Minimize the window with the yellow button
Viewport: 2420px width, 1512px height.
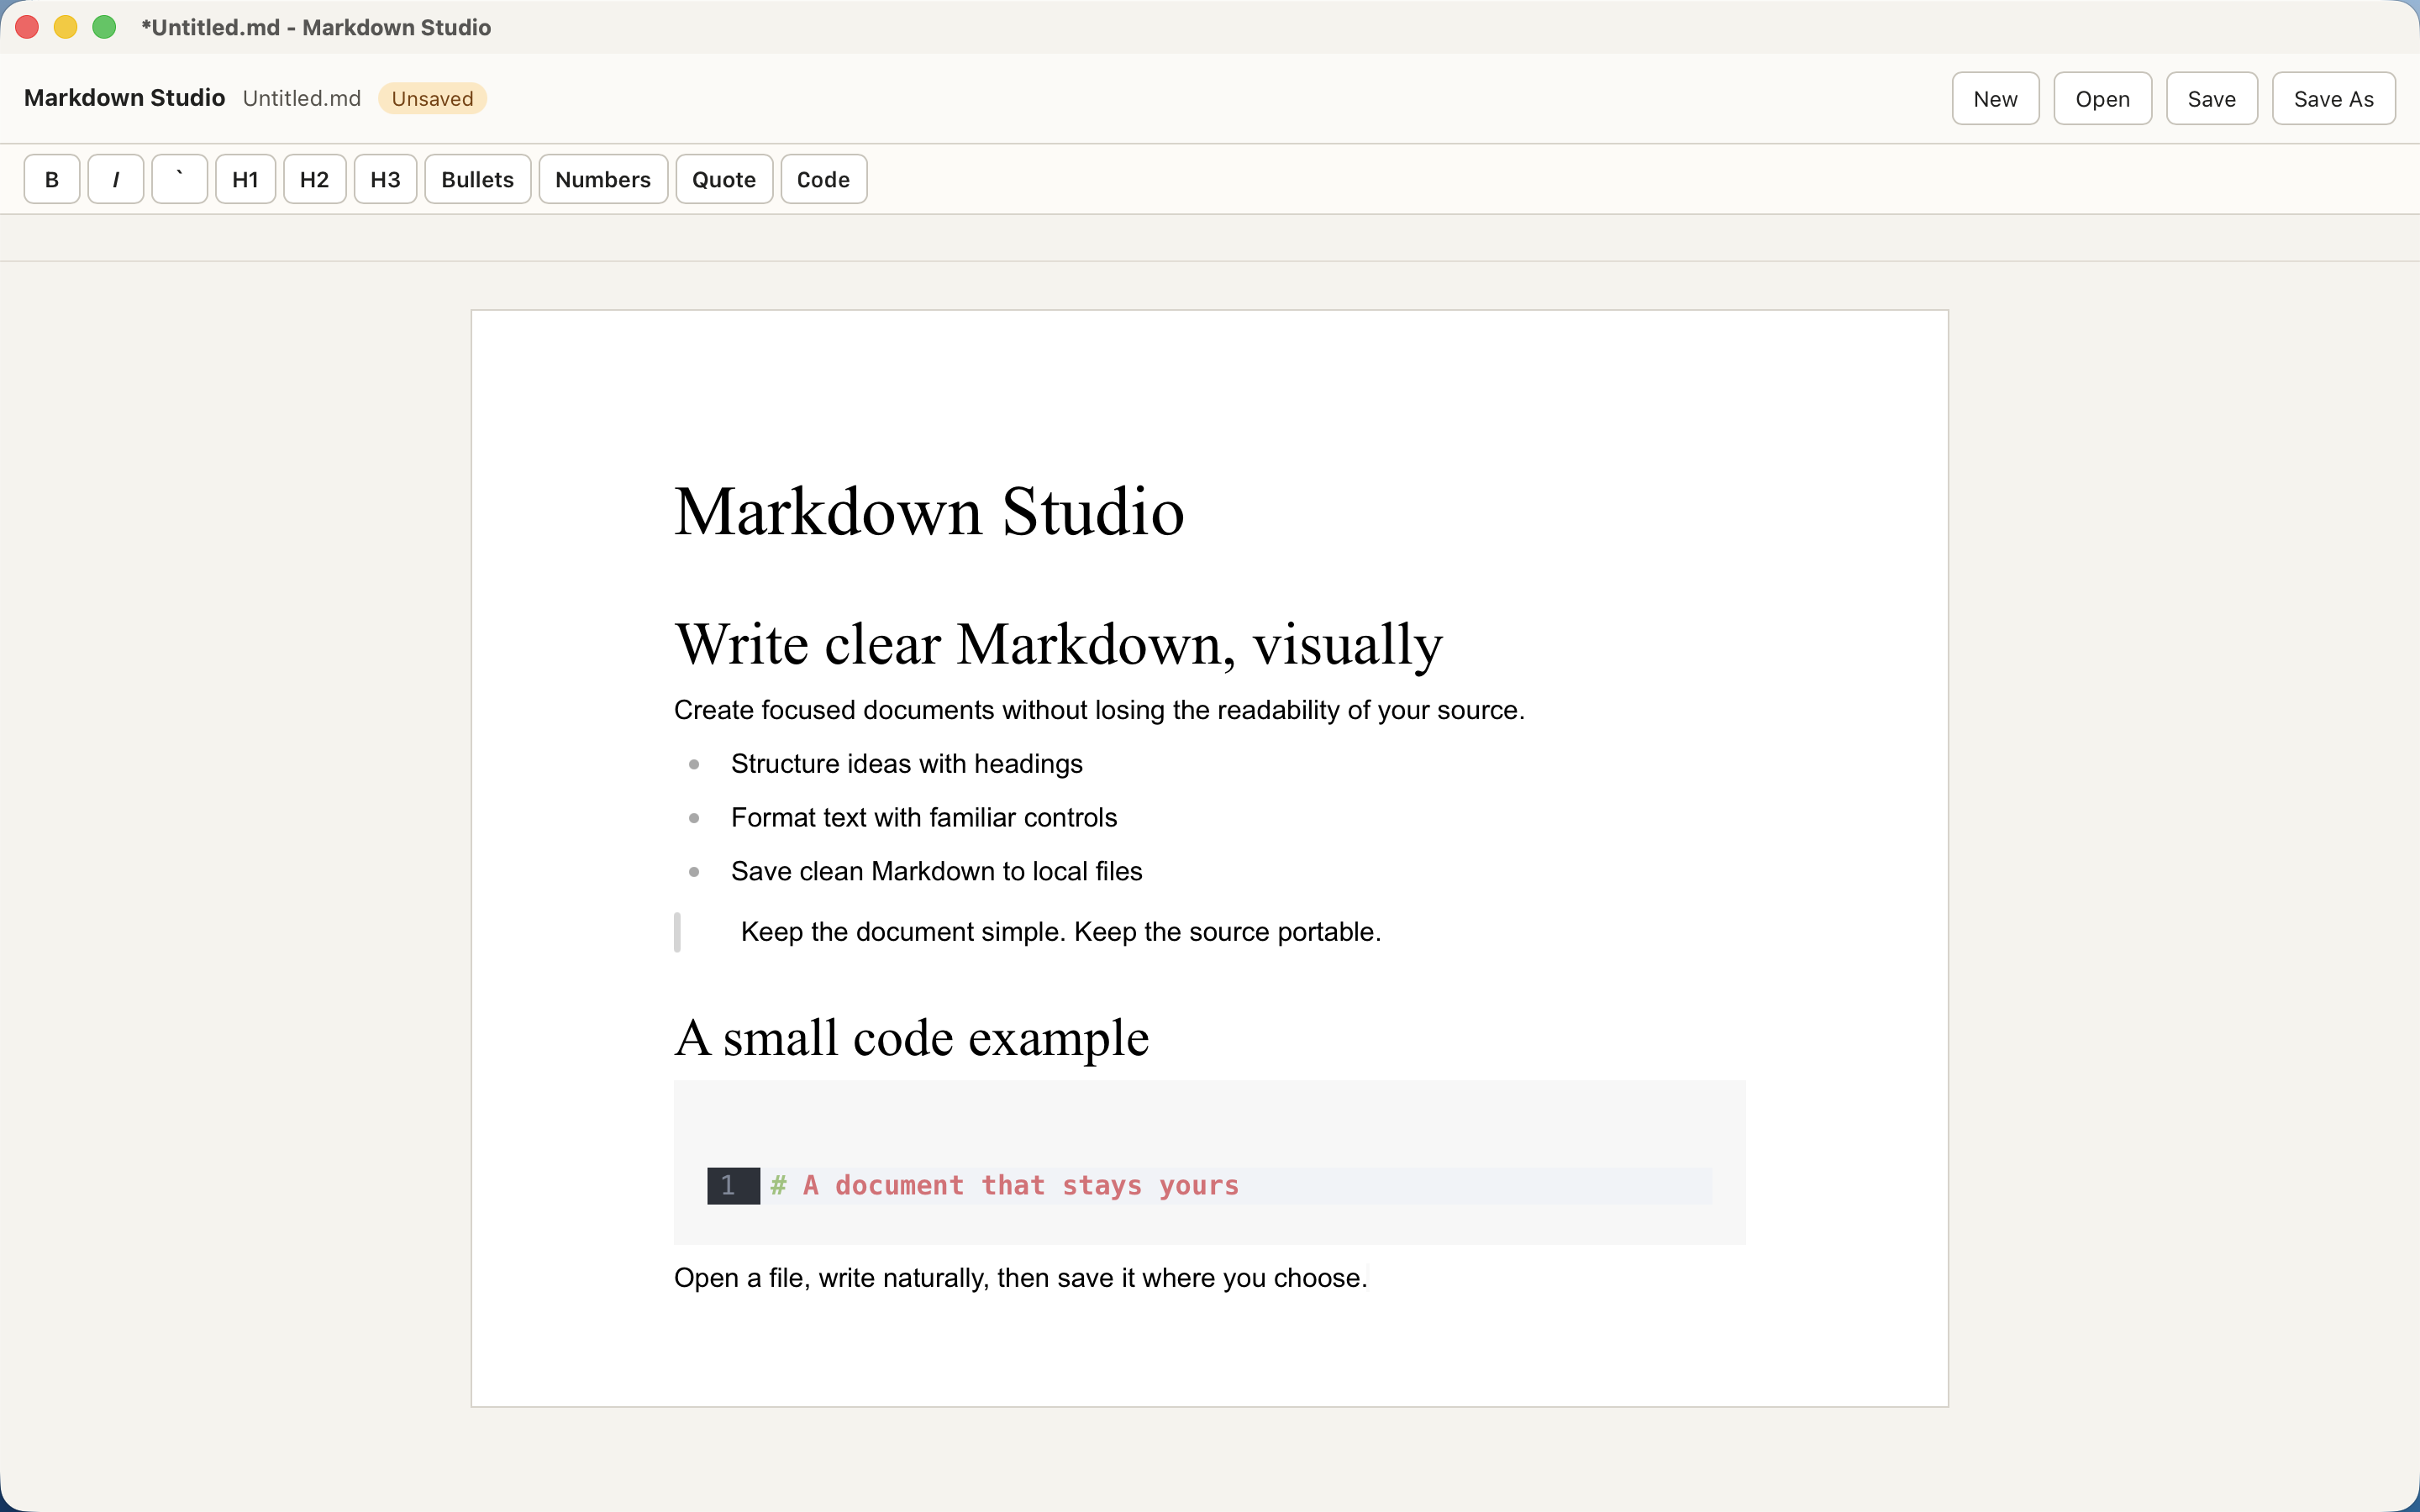[x=65, y=27]
